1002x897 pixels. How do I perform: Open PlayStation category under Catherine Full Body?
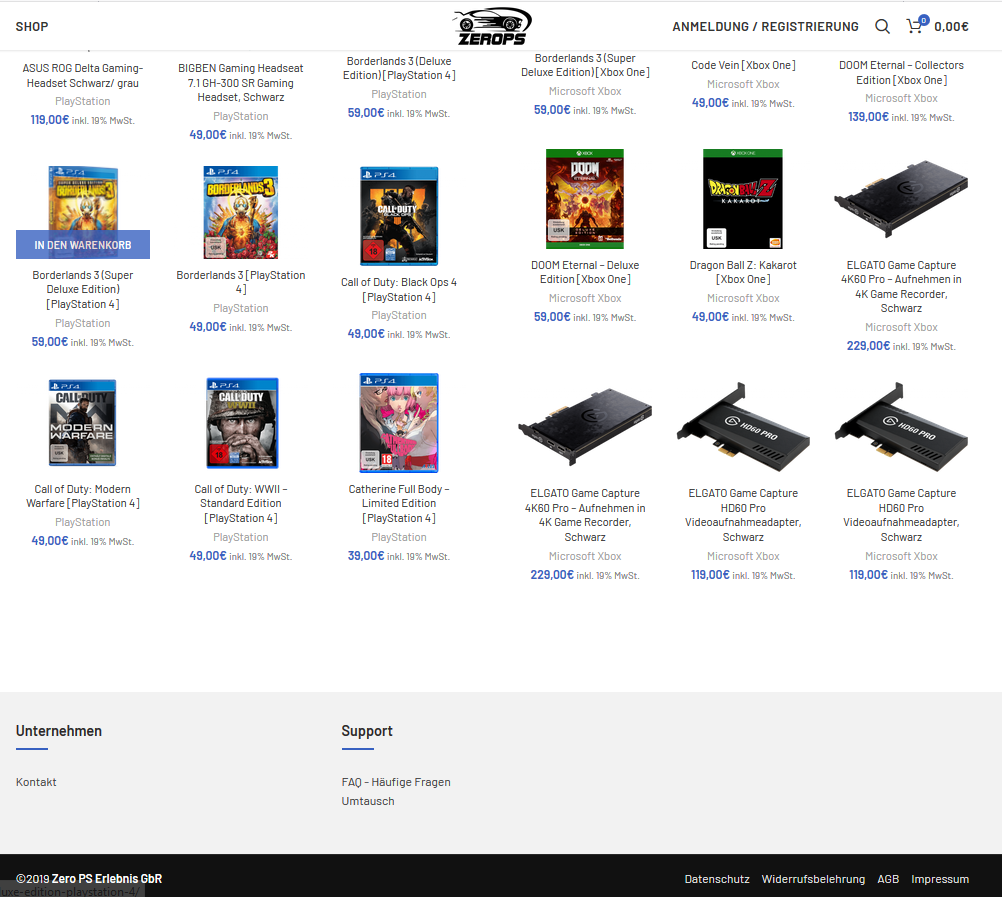click(x=399, y=537)
